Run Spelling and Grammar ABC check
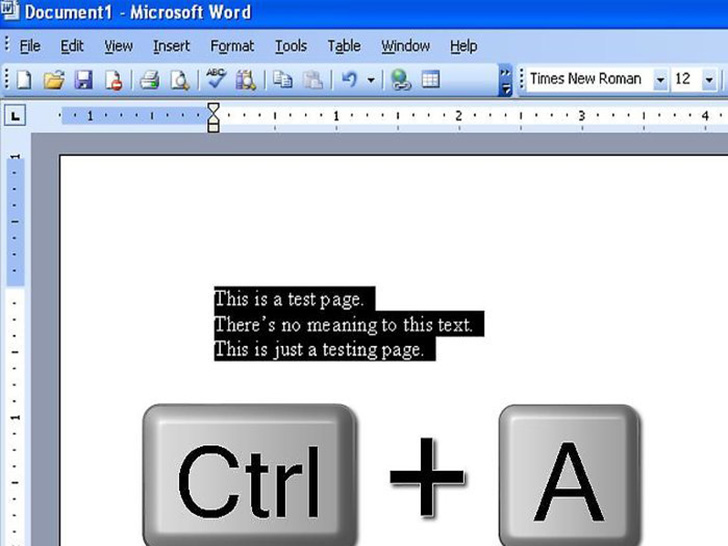Screen dimensions: 728x546 pos(216,79)
